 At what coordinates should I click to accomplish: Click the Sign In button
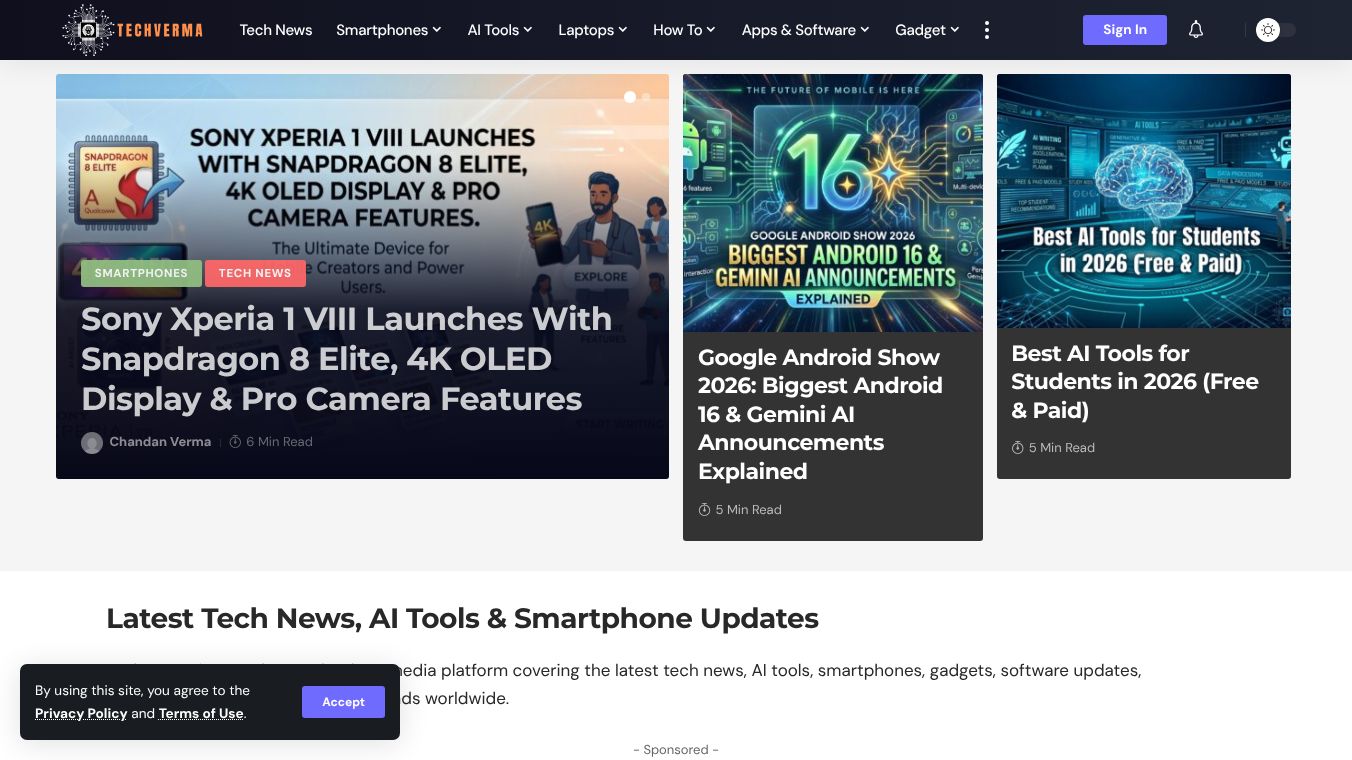pyautogui.click(x=1125, y=30)
